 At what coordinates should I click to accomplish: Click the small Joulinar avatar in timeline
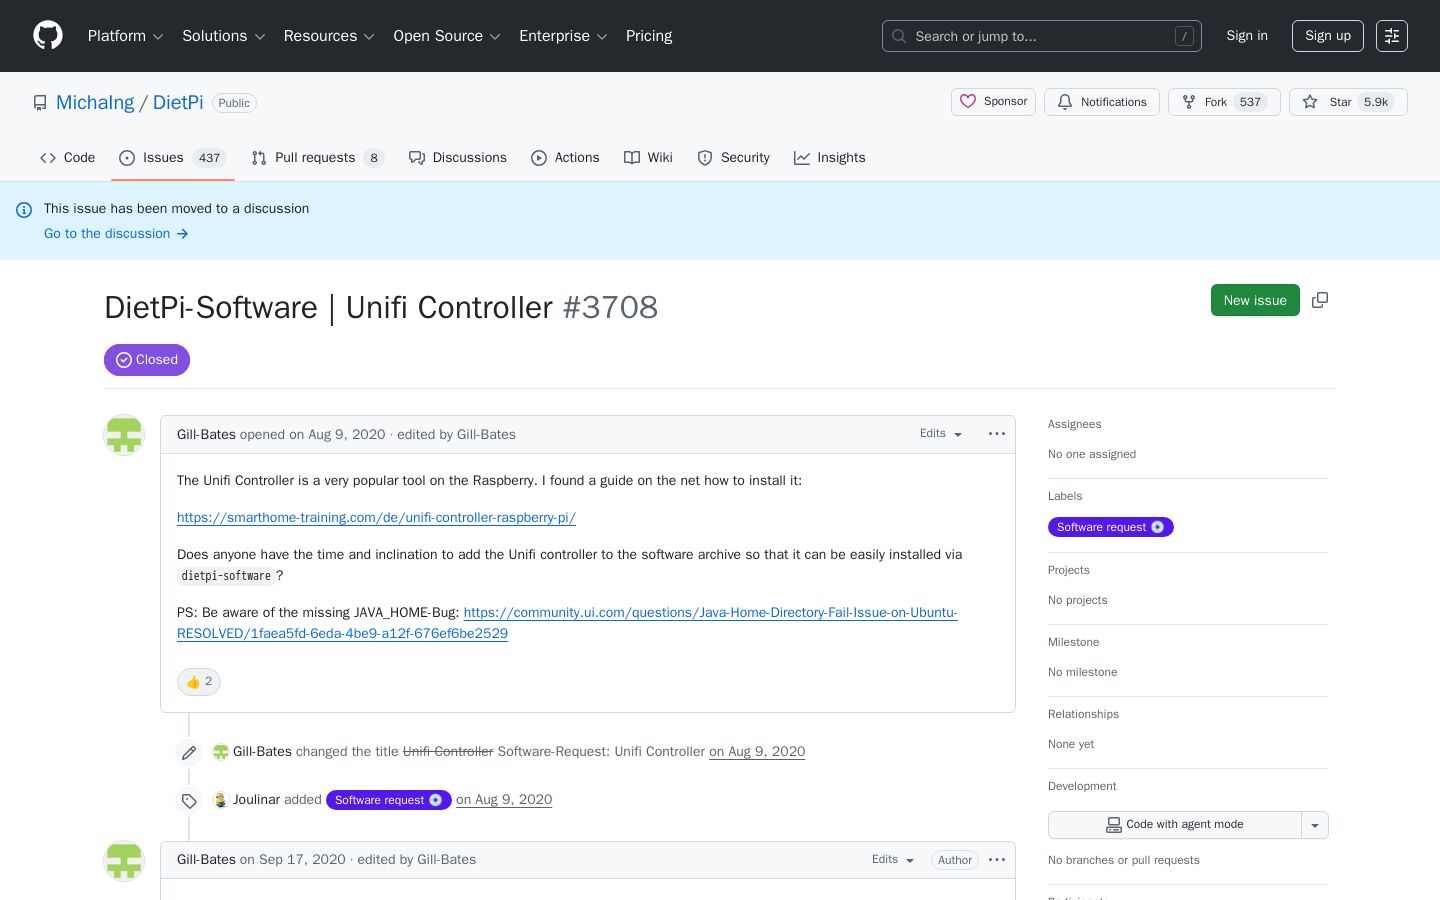pyautogui.click(x=220, y=800)
